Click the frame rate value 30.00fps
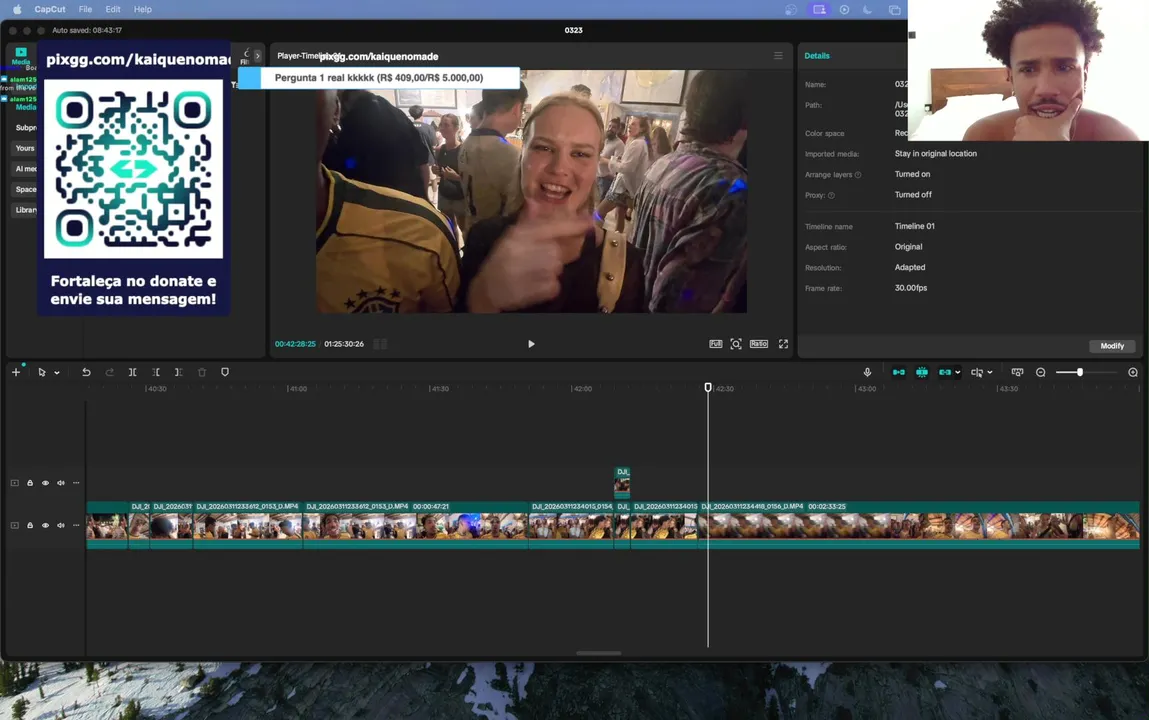Viewport: 1149px width, 720px height. point(911,288)
